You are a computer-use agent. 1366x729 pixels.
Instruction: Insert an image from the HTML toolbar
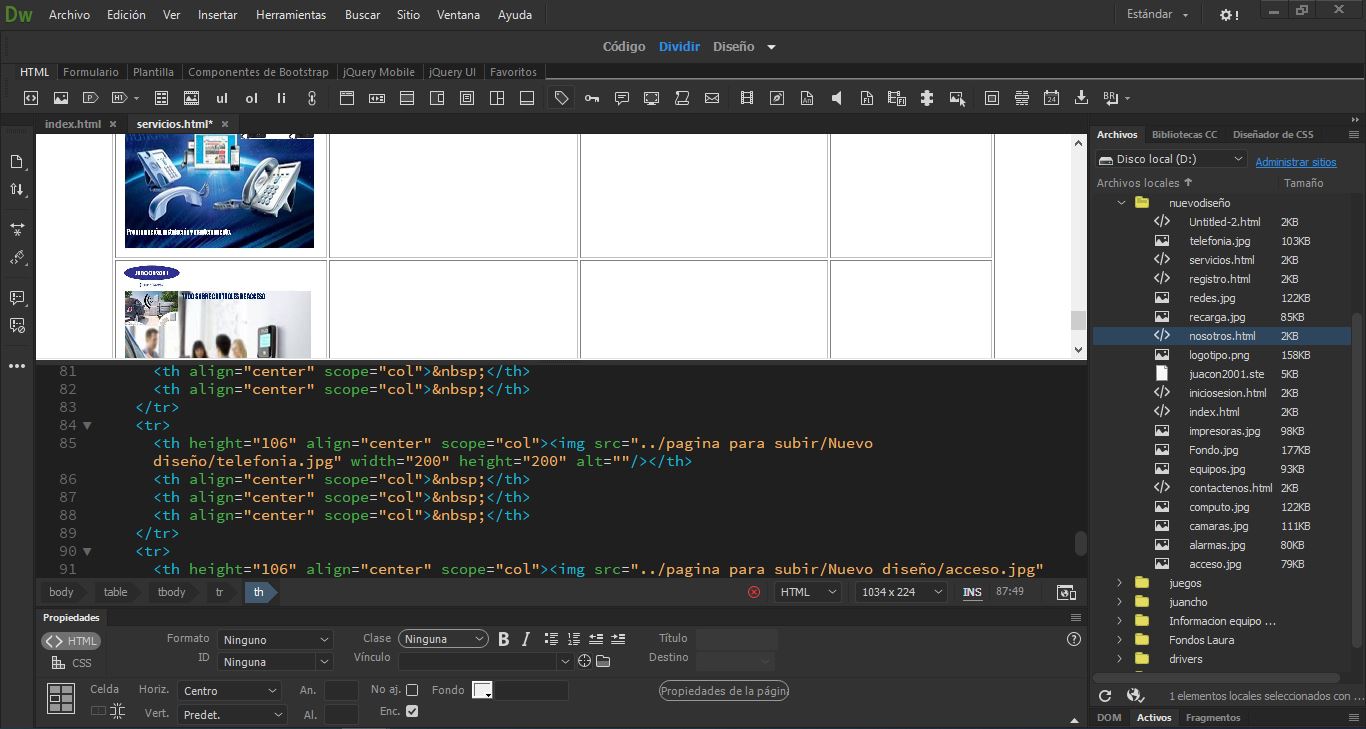61,98
